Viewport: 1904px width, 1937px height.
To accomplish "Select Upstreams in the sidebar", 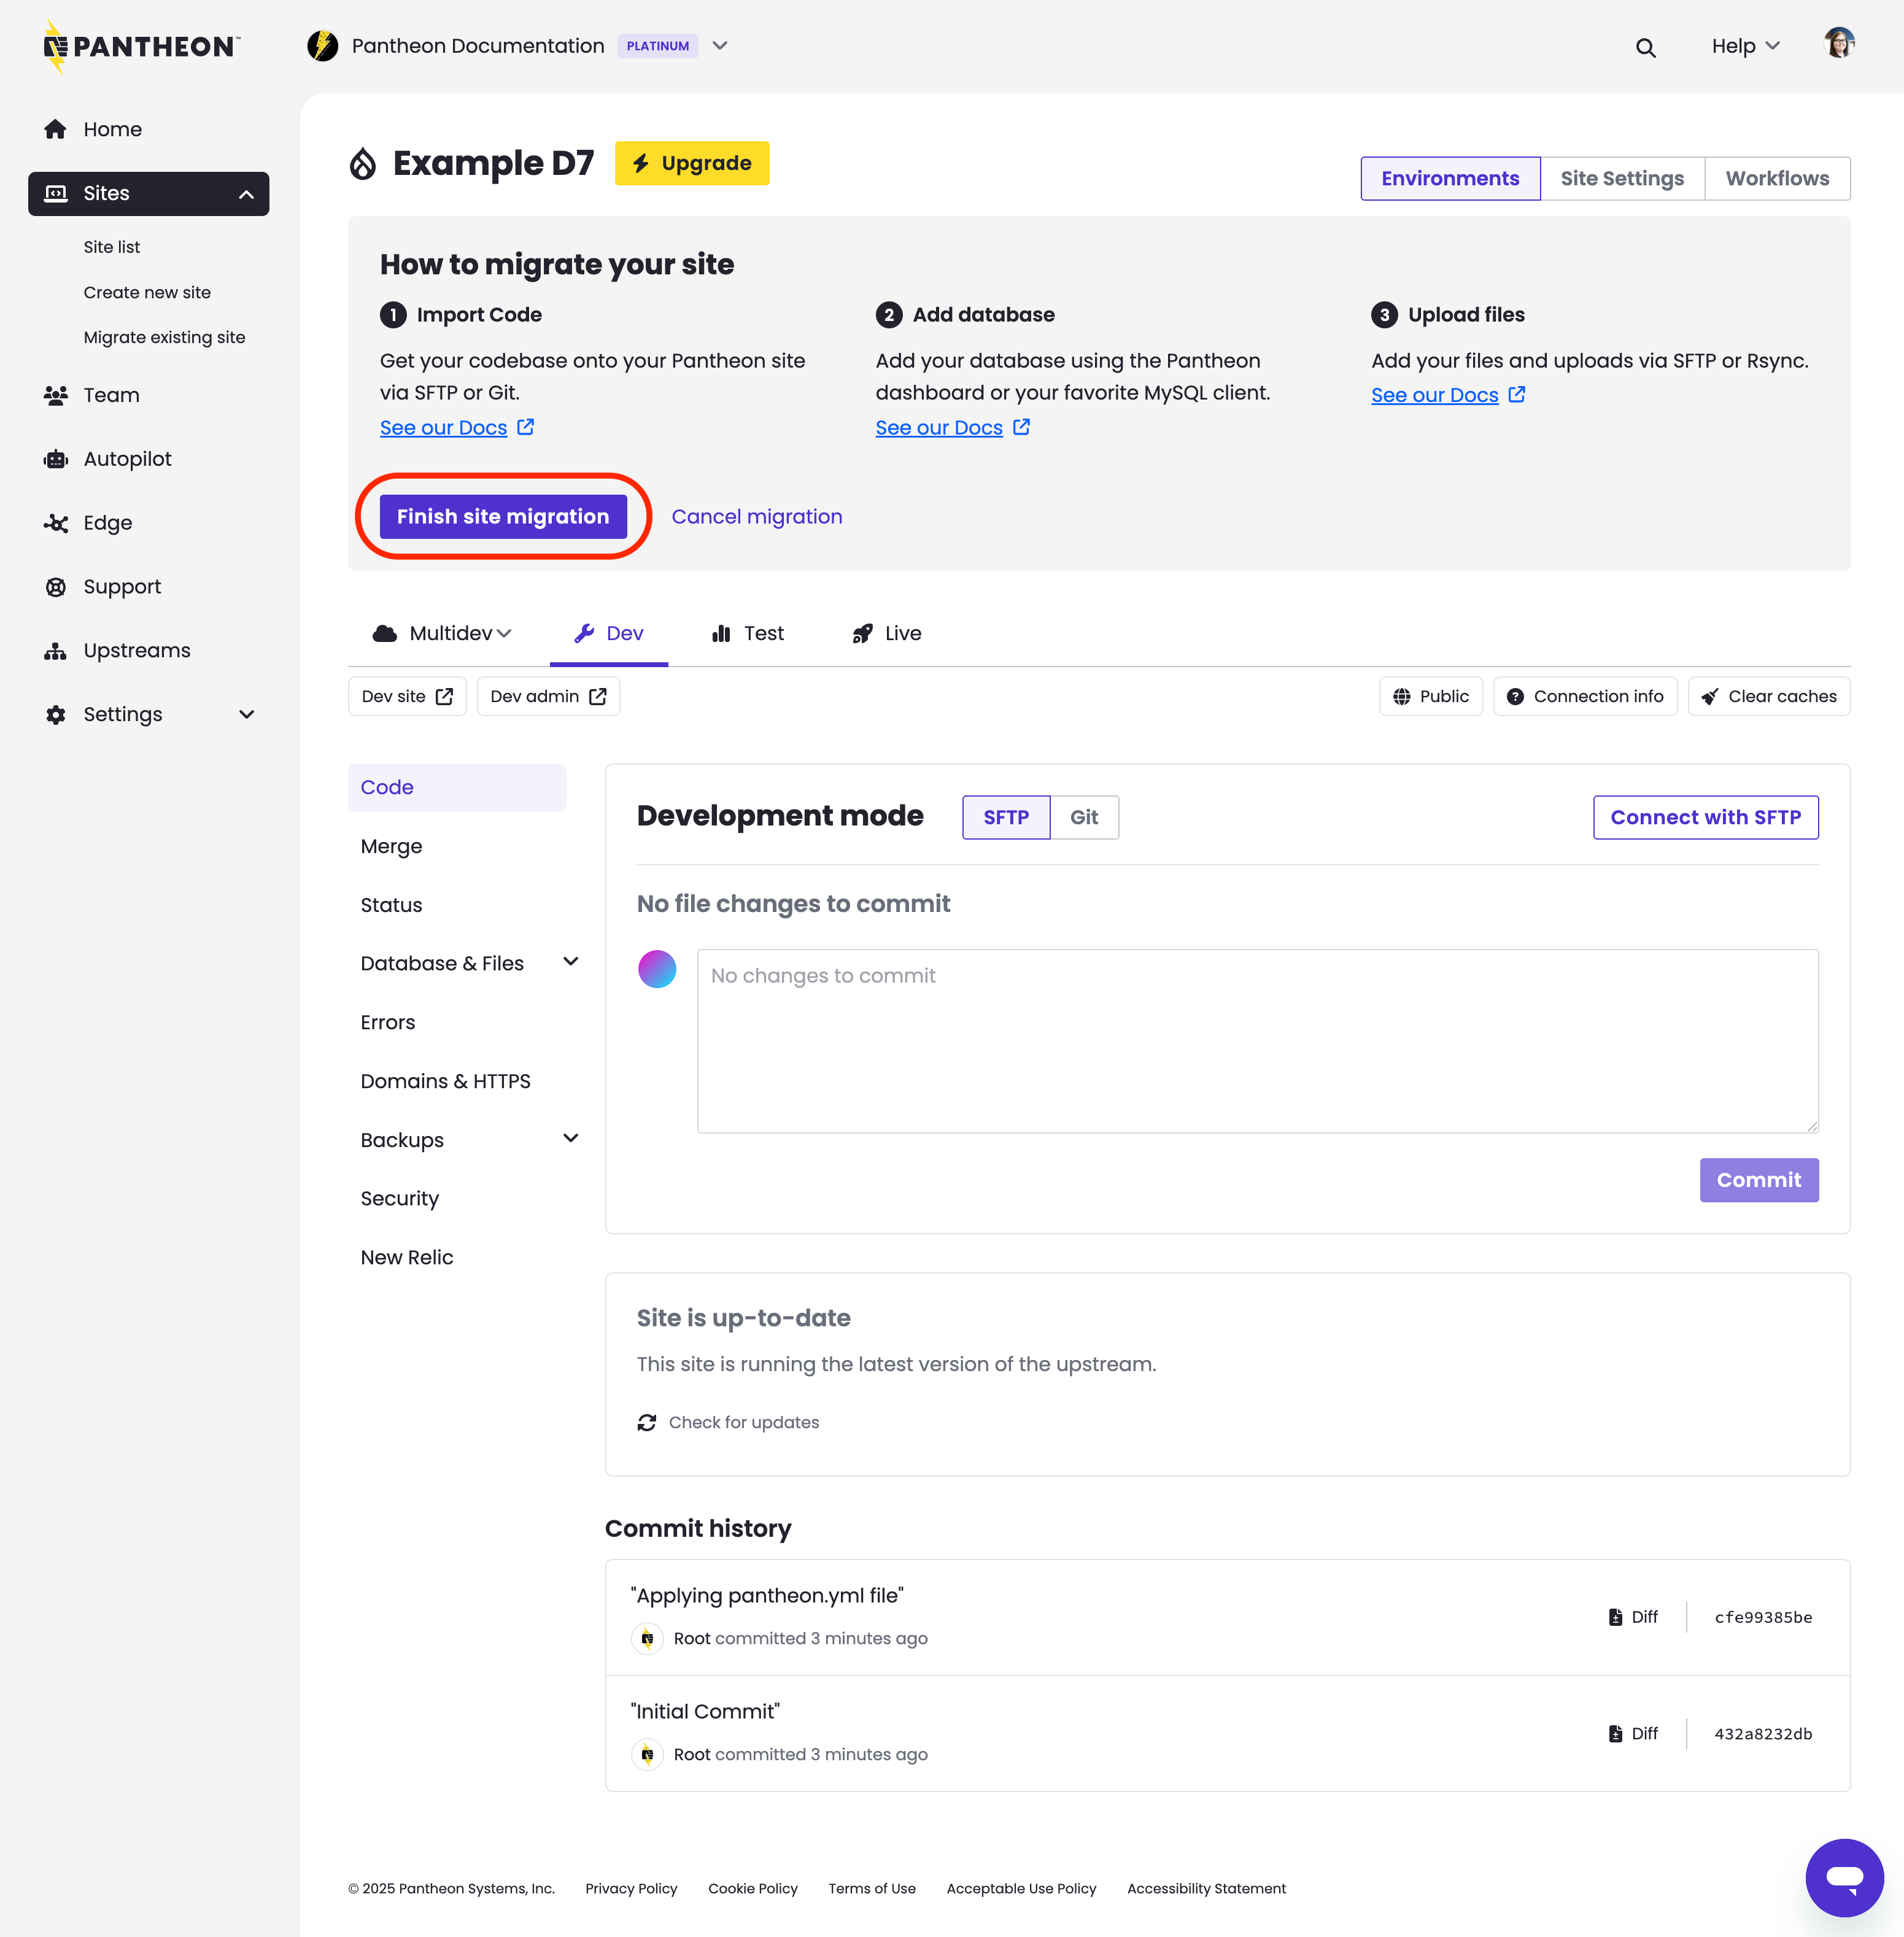I will pos(136,650).
